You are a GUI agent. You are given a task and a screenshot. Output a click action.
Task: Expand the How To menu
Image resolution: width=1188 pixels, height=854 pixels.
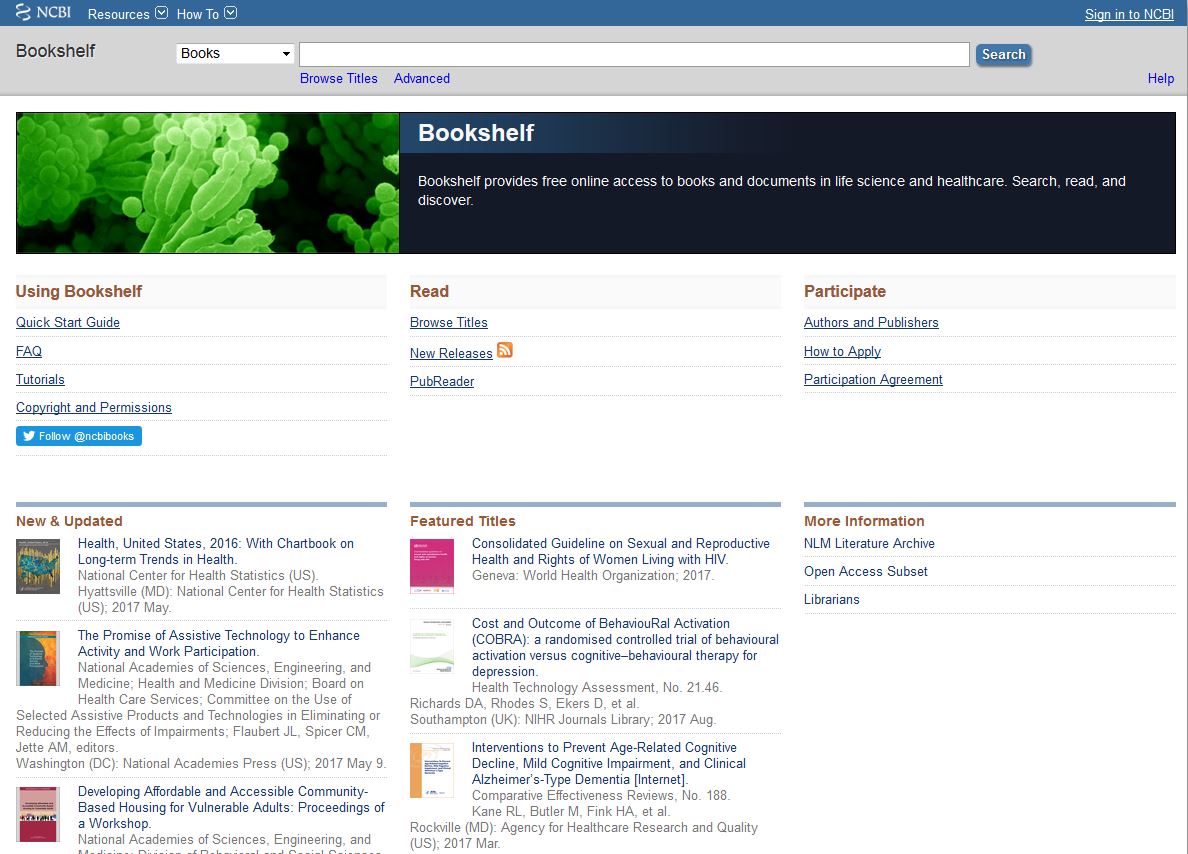click(206, 14)
